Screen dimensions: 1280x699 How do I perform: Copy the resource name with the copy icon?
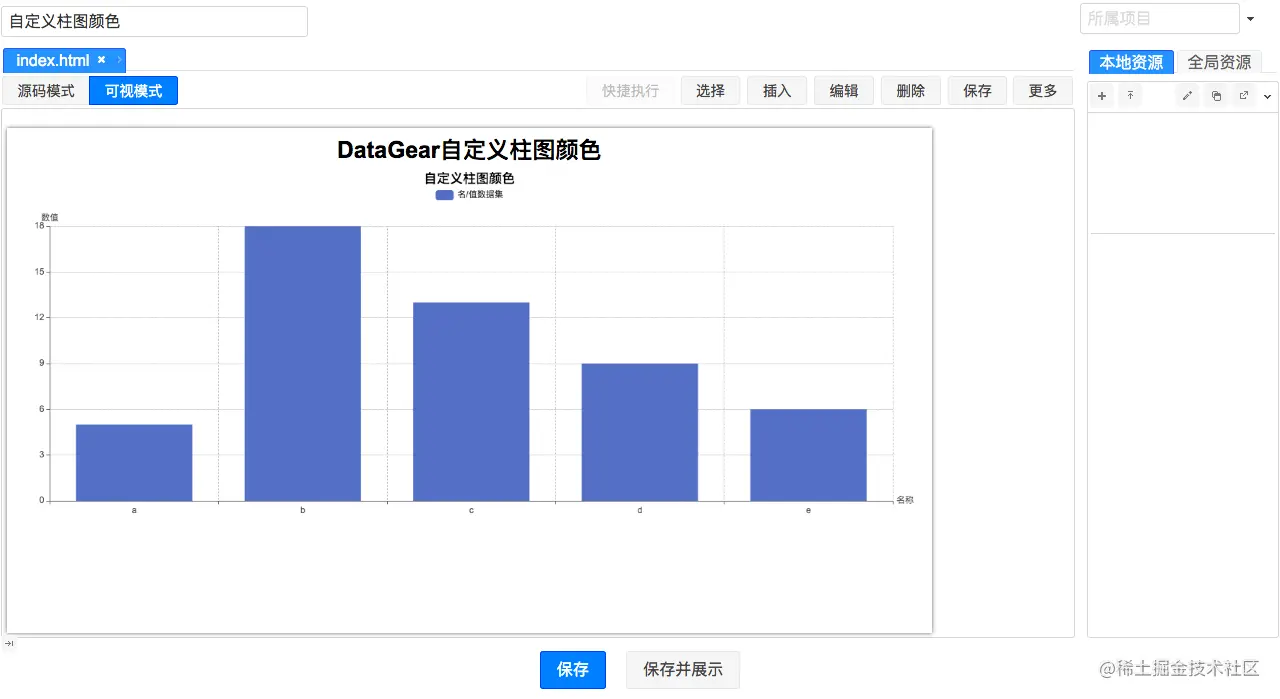click(x=1216, y=96)
